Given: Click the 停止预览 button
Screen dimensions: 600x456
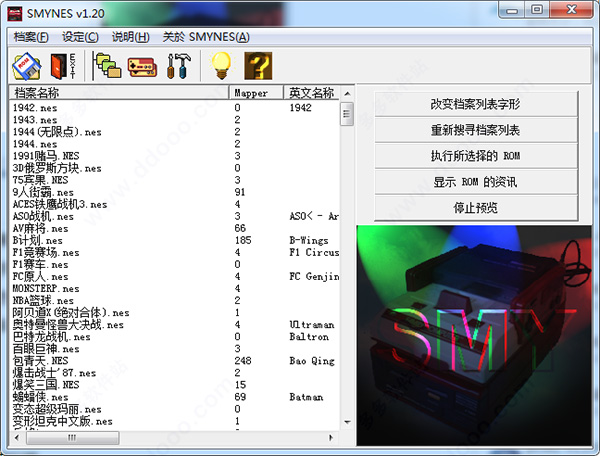Looking at the screenshot, I should 476,208.
